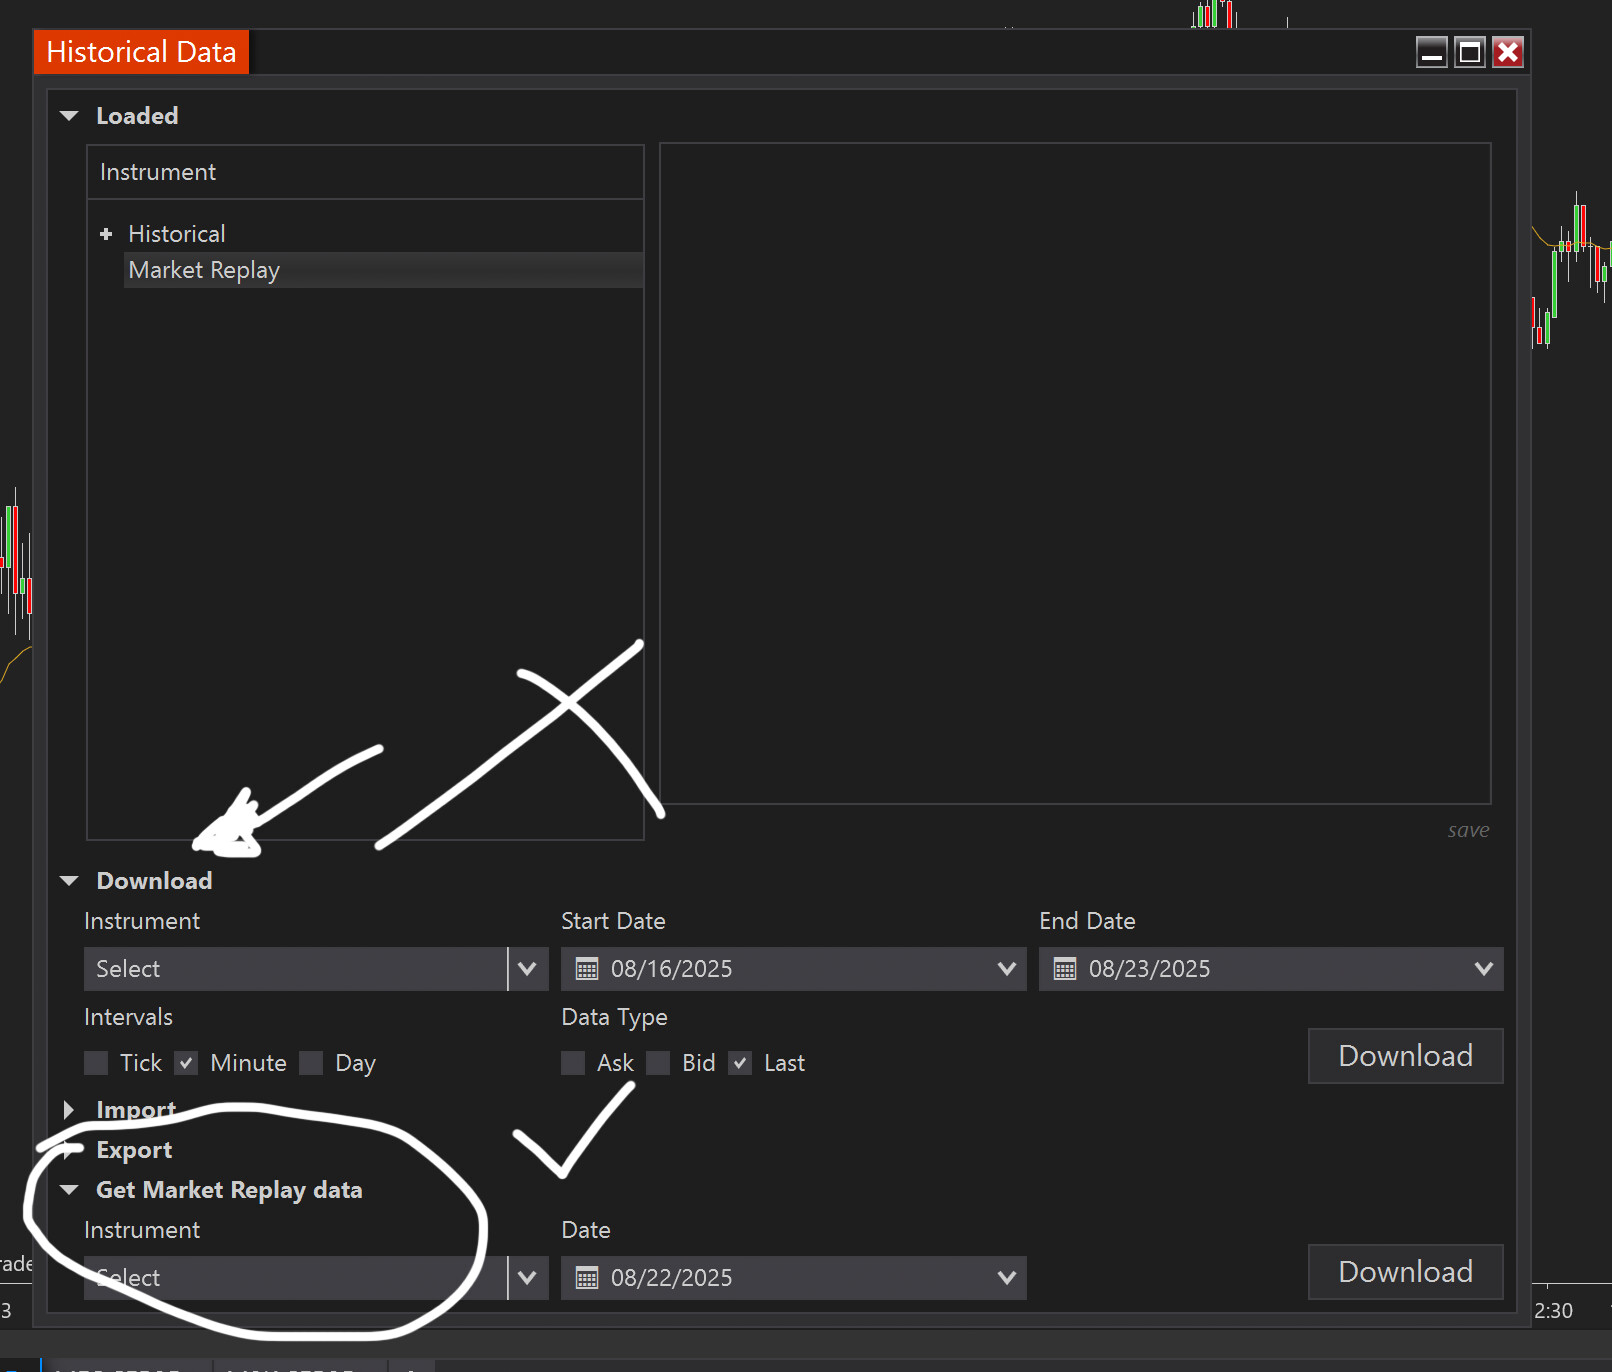Check the Bid data type box
The width and height of the screenshot is (1612, 1372).
pos(658,1063)
